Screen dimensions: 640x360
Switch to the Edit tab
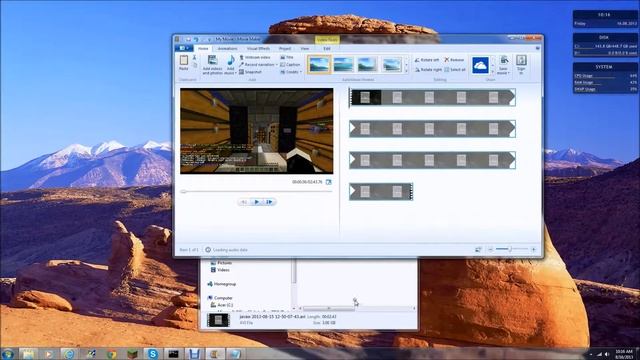click(x=327, y=49)
